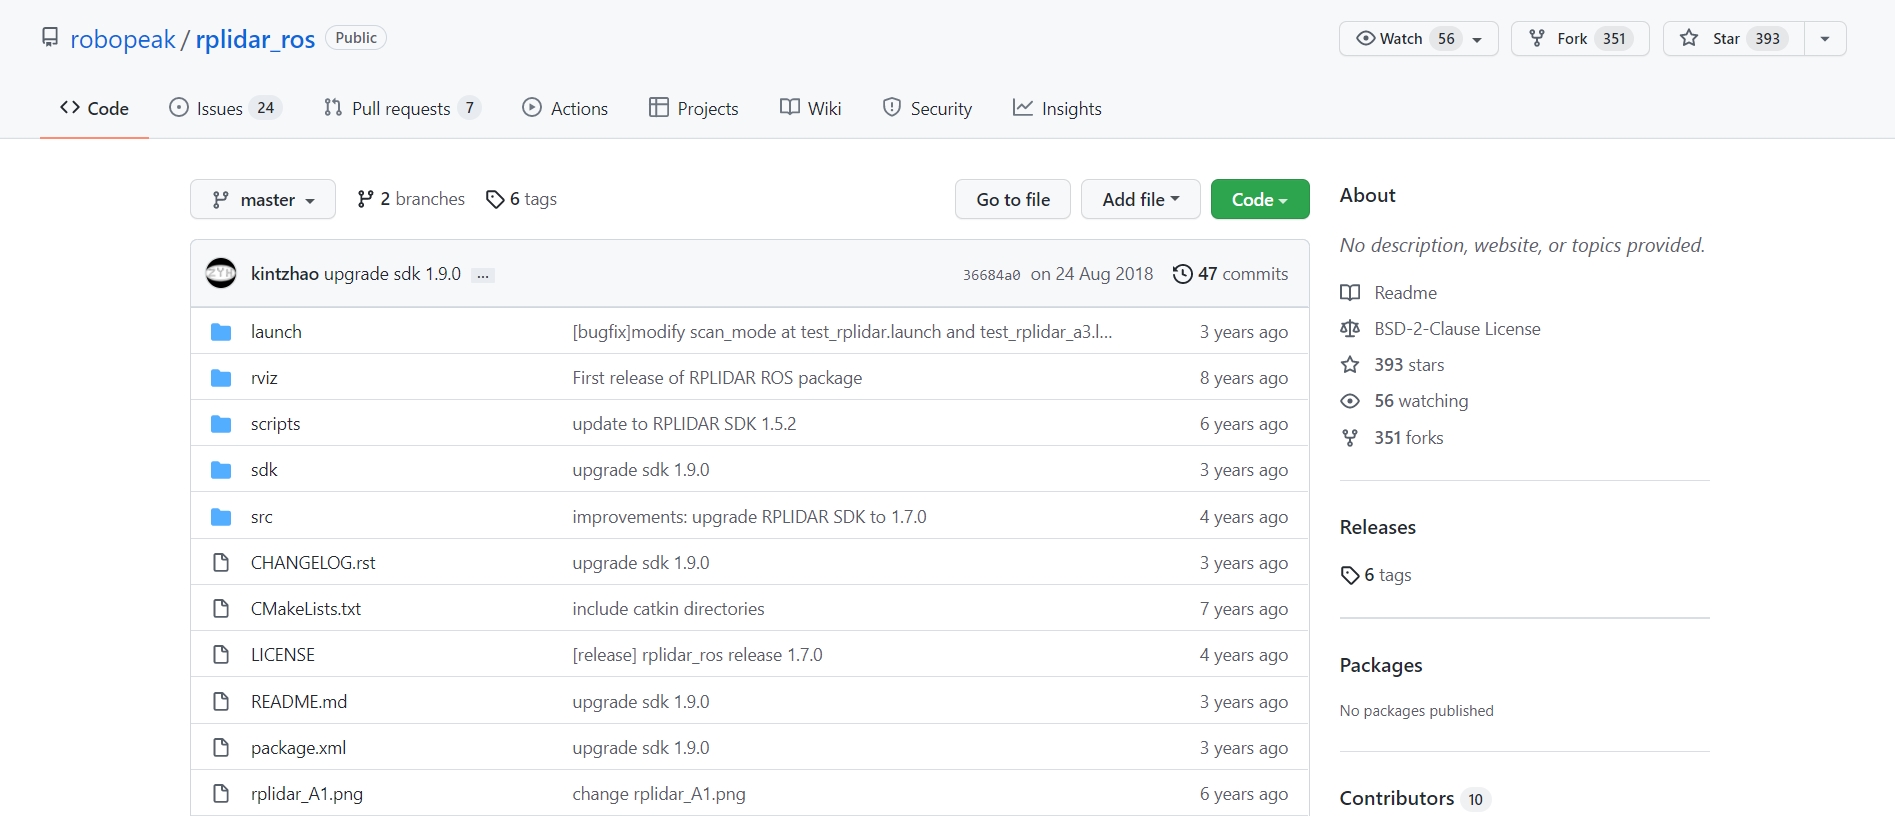Click the clock history icon by 47 commits
1895x816 pixels.
(1182, 274)
